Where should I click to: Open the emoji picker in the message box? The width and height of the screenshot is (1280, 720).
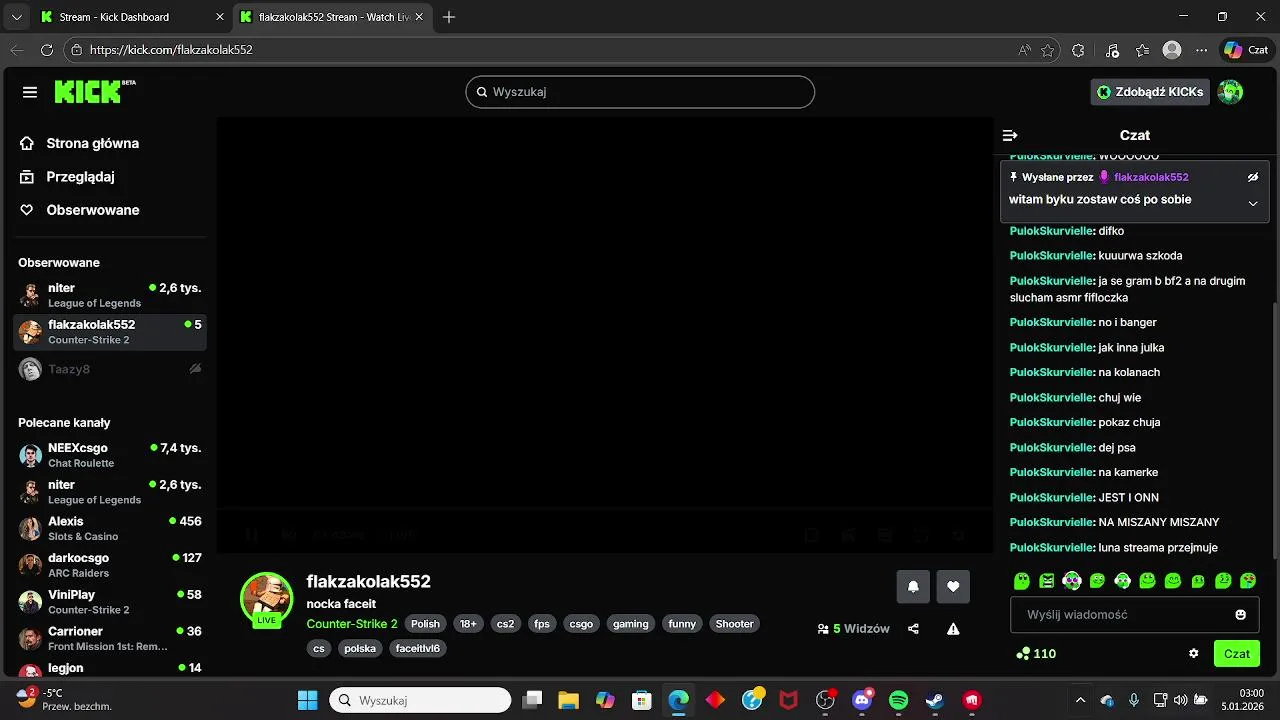pyautogui.click(x=1241, y=615)
